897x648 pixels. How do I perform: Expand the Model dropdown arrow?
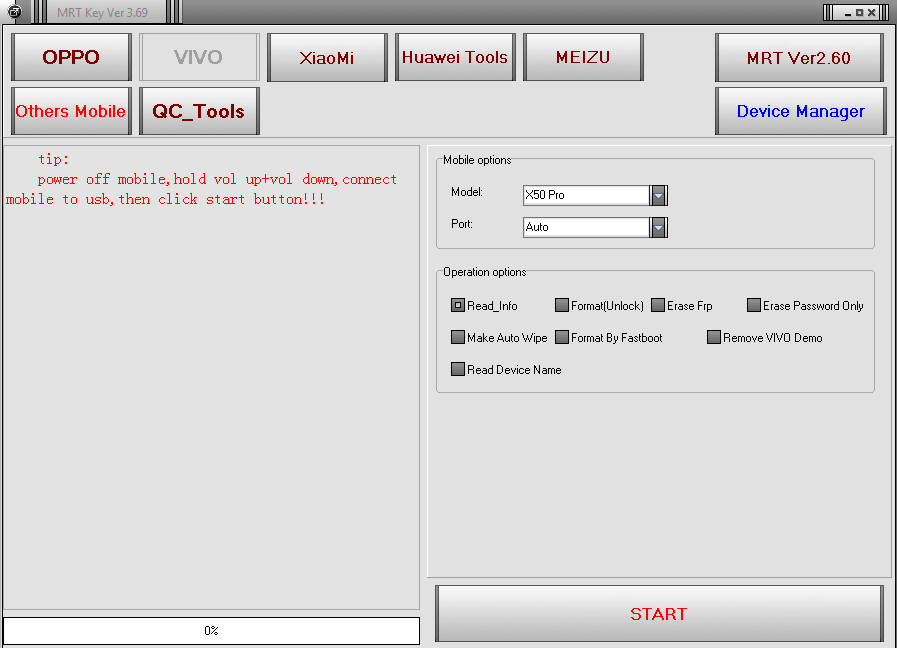tap(658, 196)
